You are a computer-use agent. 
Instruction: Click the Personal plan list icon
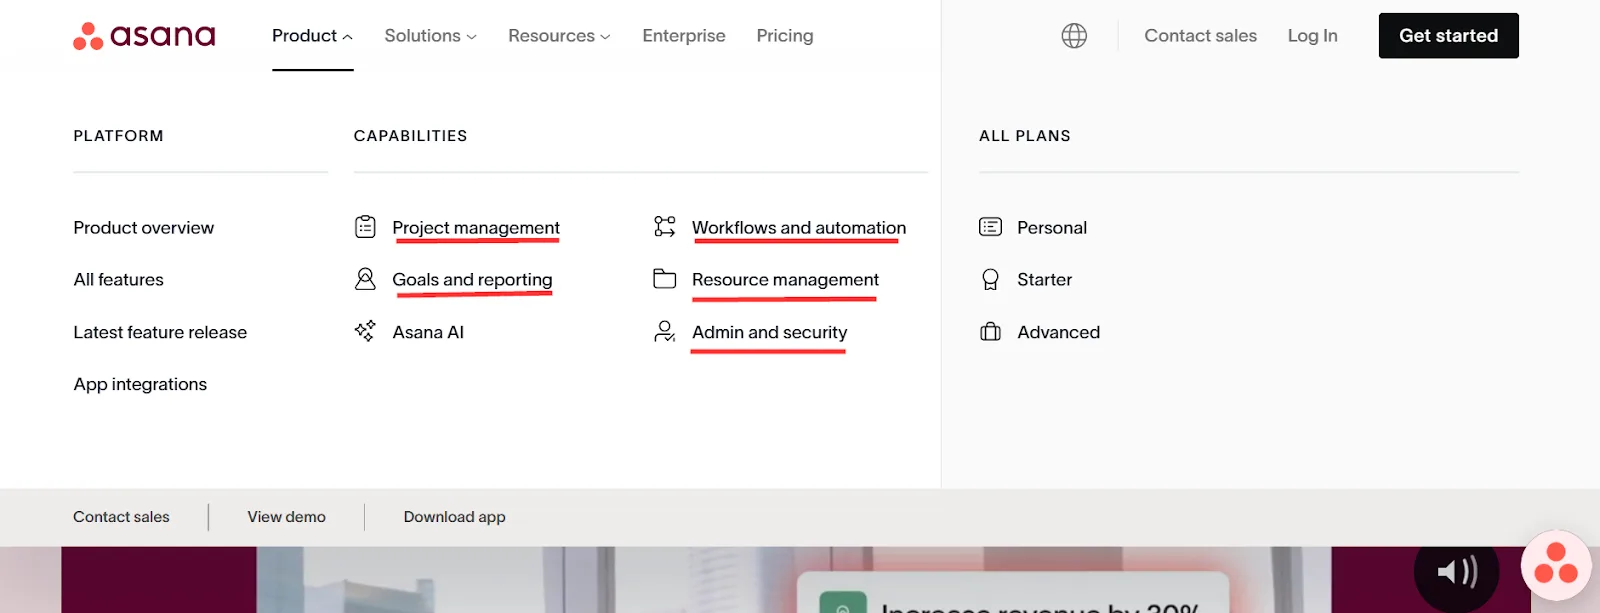(990, 227)
